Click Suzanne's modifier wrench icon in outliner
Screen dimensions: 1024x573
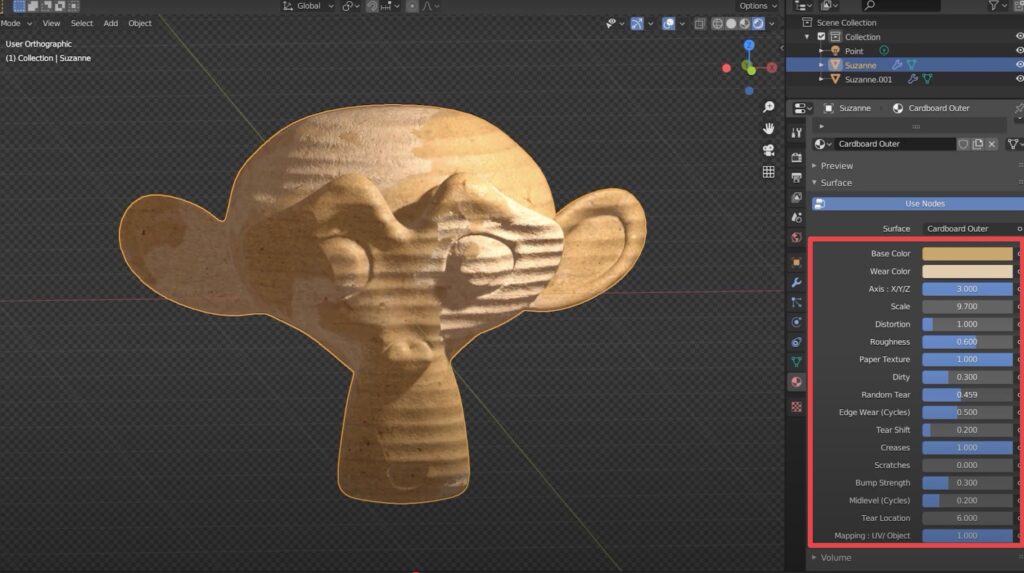(897, 65)
